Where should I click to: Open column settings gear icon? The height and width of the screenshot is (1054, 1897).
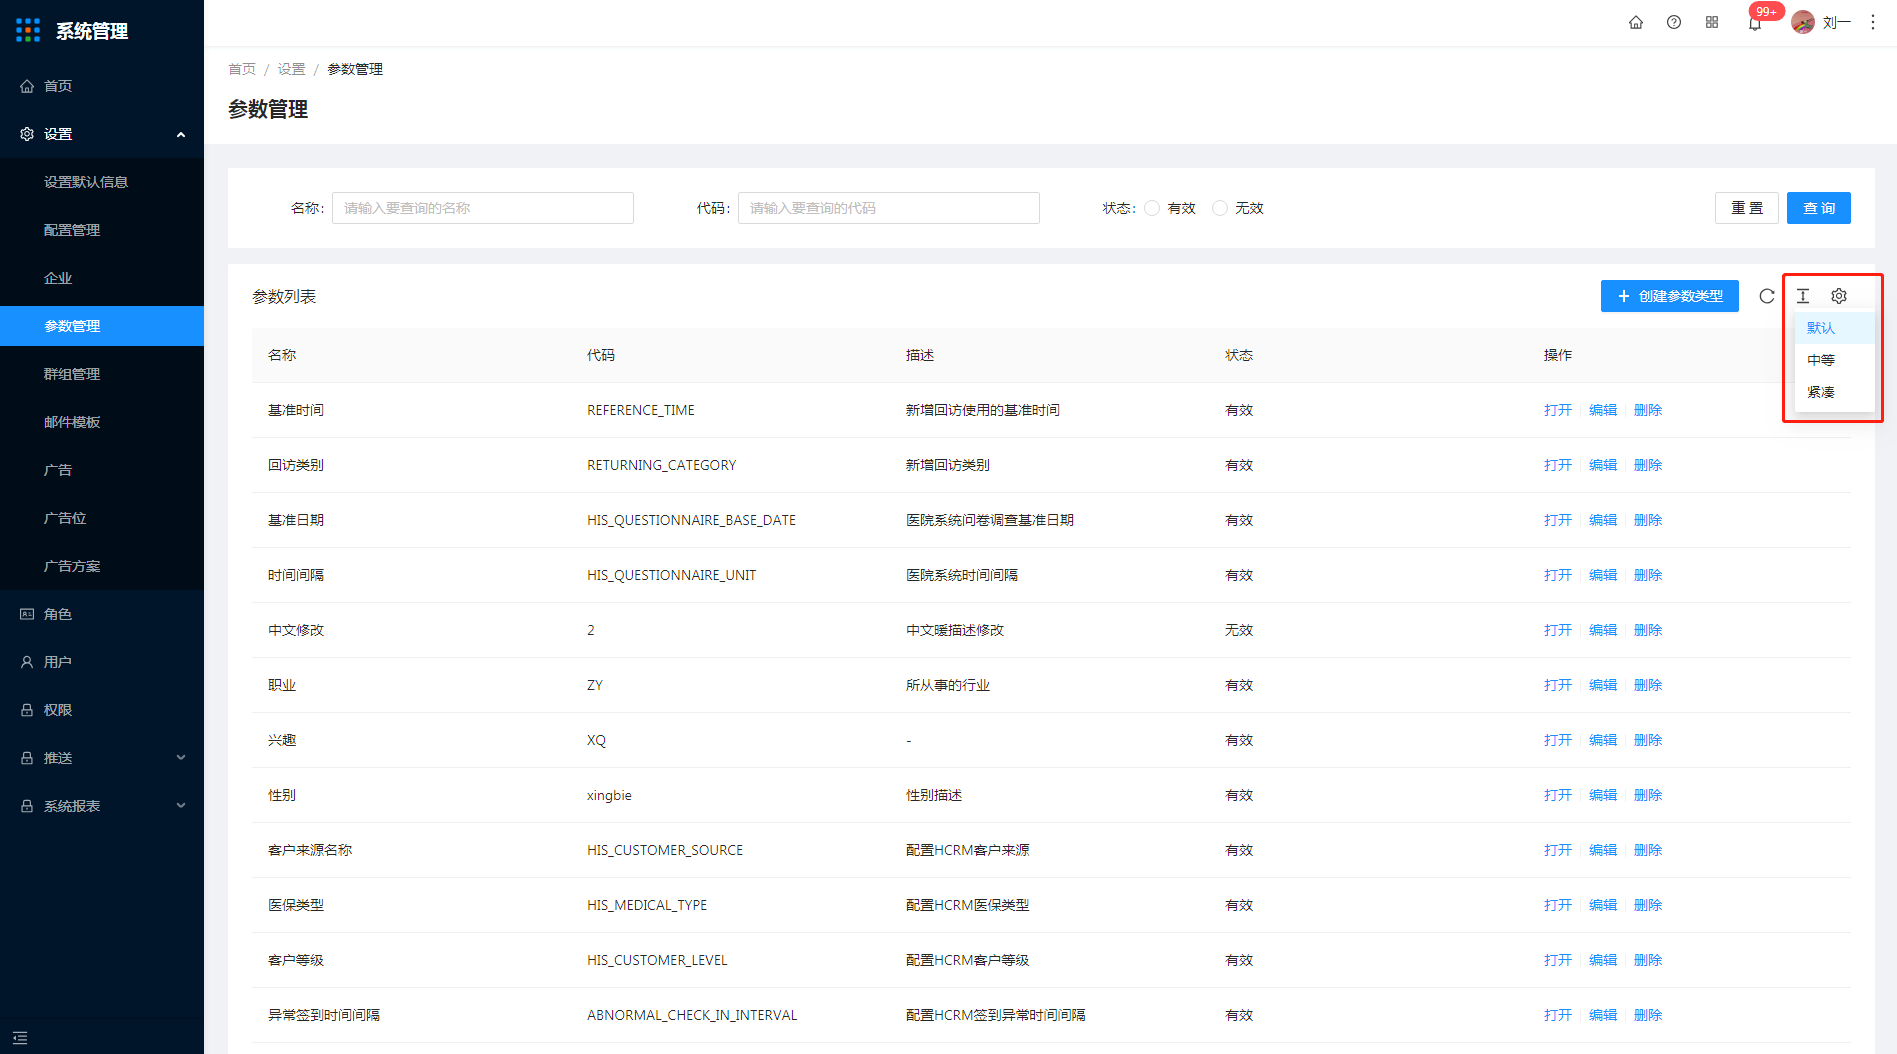pyautogui.click(x=1839, y=296)
